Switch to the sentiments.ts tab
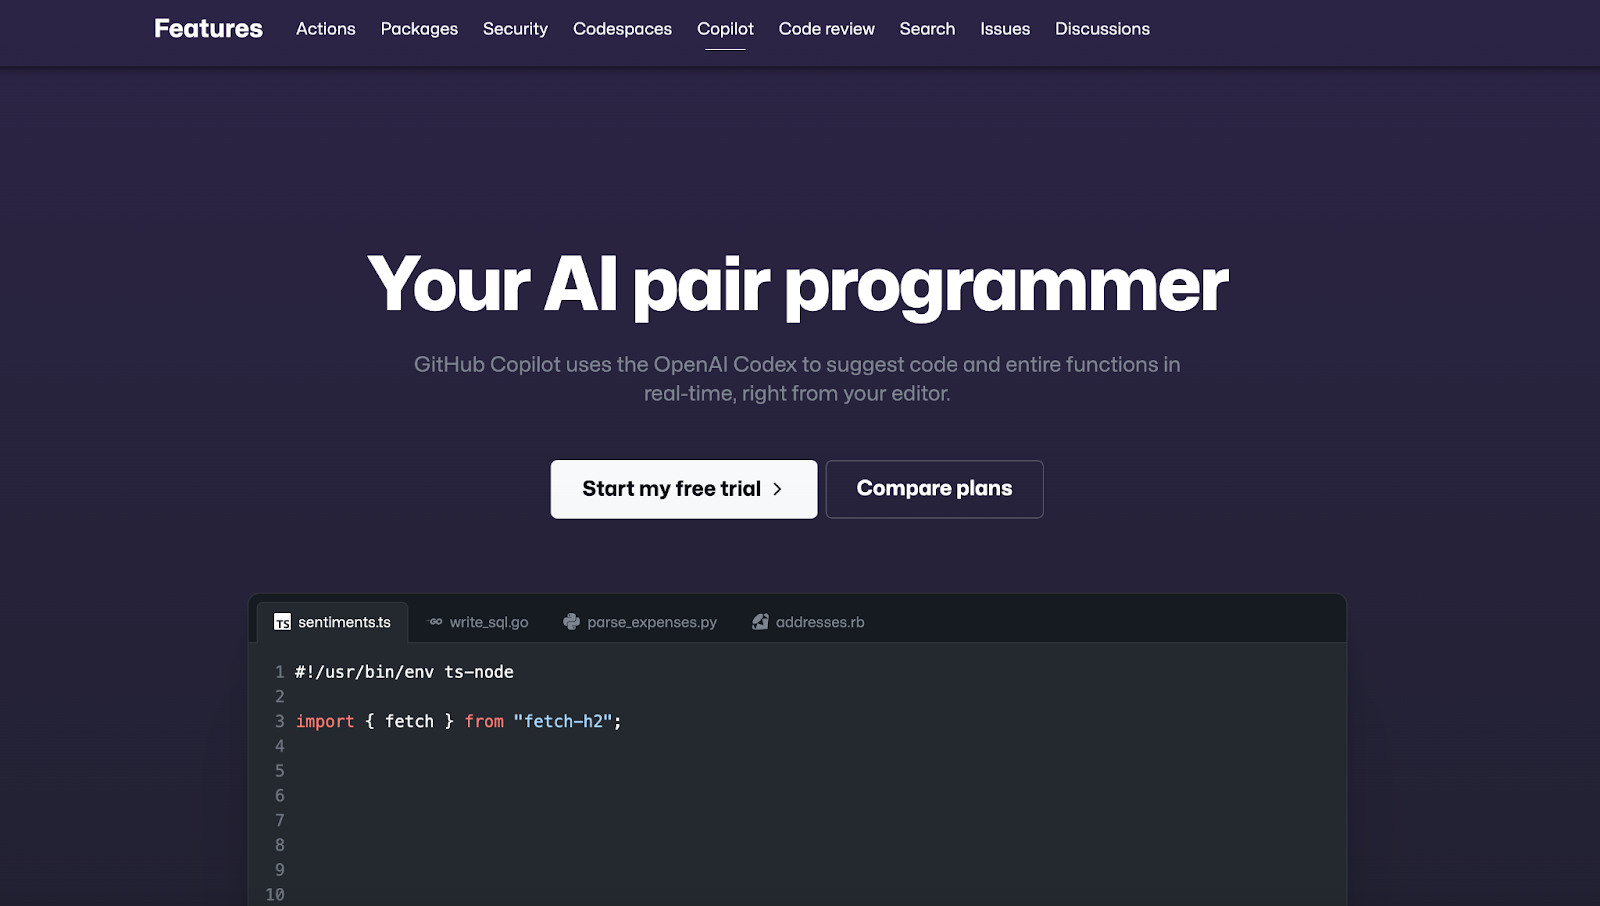The width and height of the screenshot is (1600, 906). click(333, 622)
